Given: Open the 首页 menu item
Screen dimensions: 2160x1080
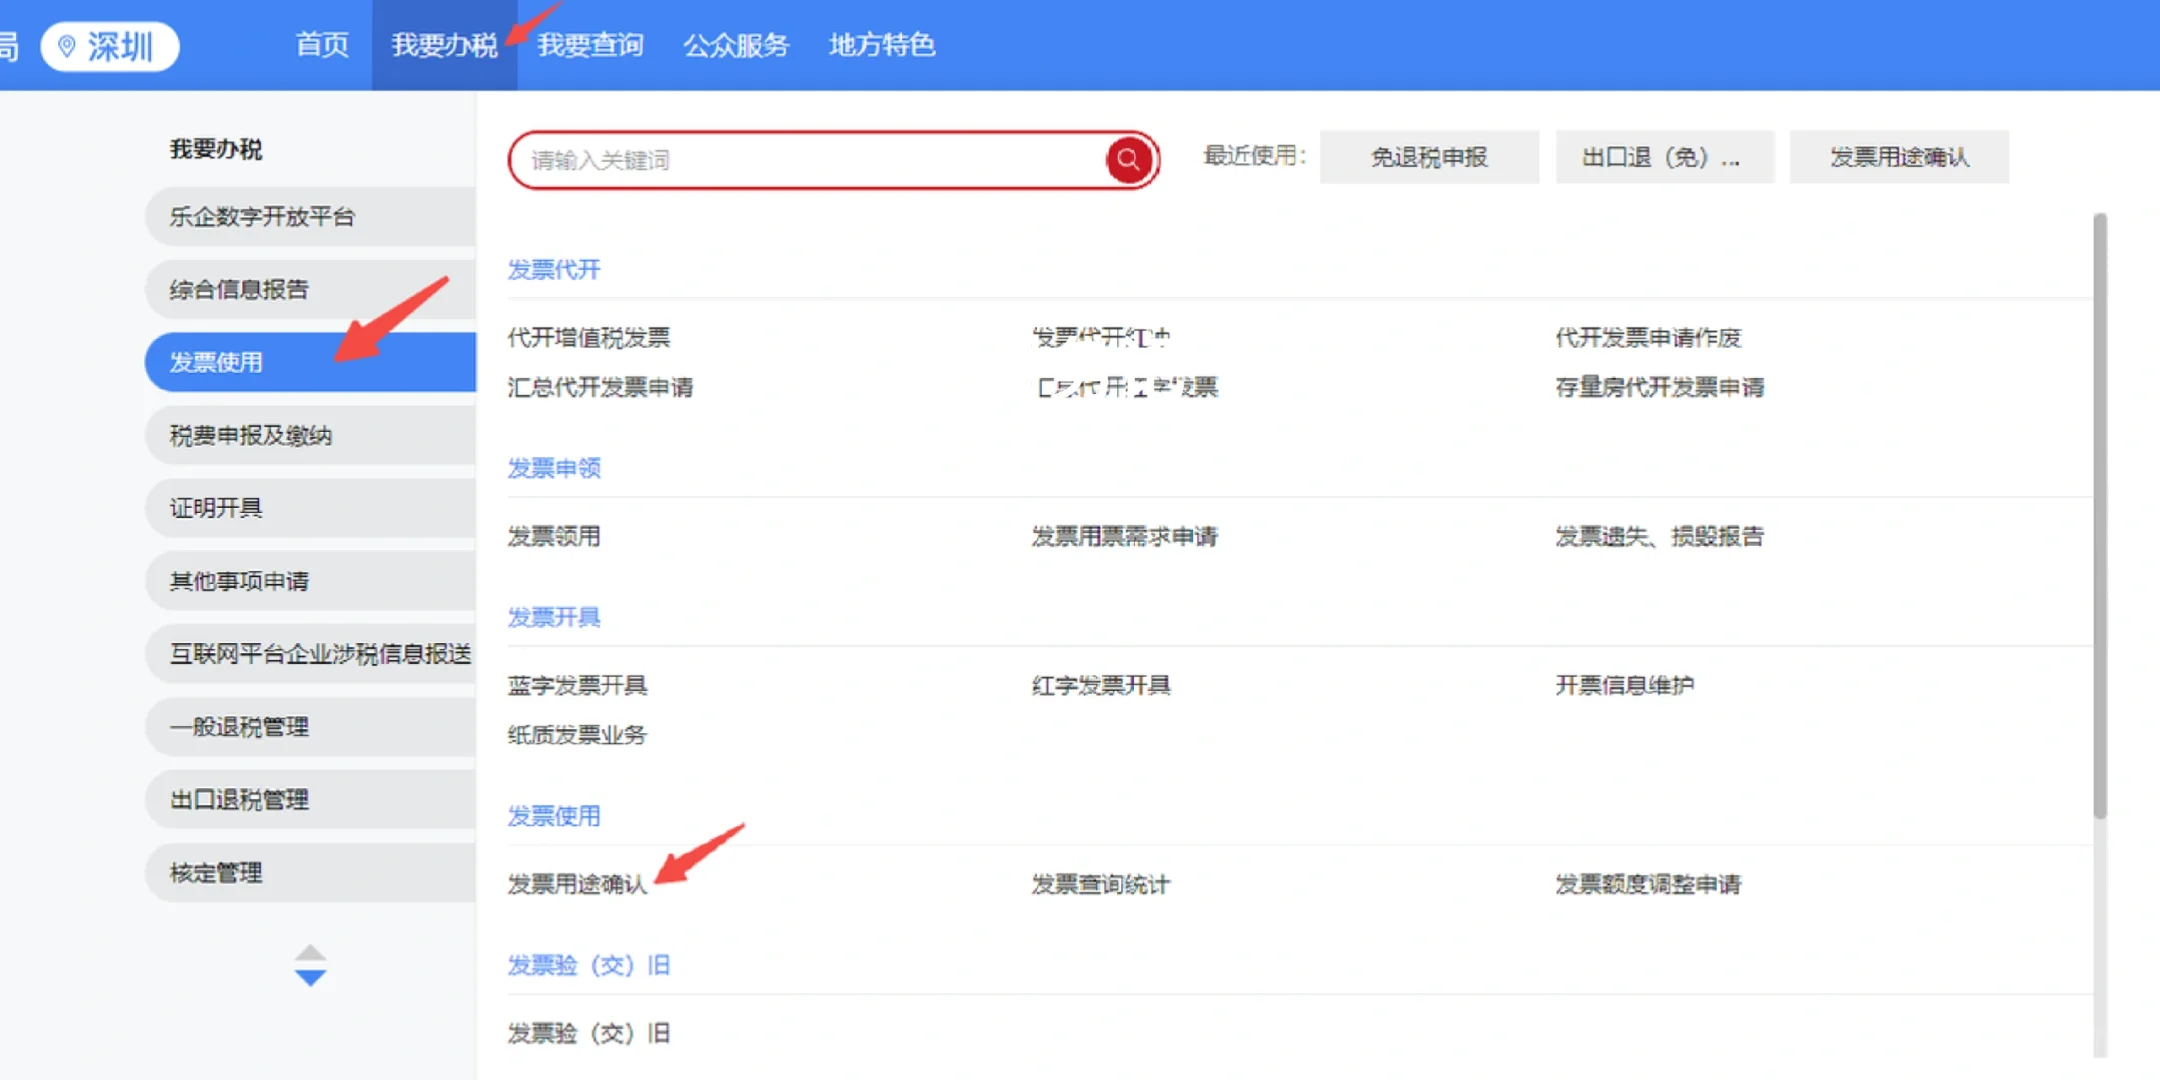Looking at the screenshot, I should (321, 45).
